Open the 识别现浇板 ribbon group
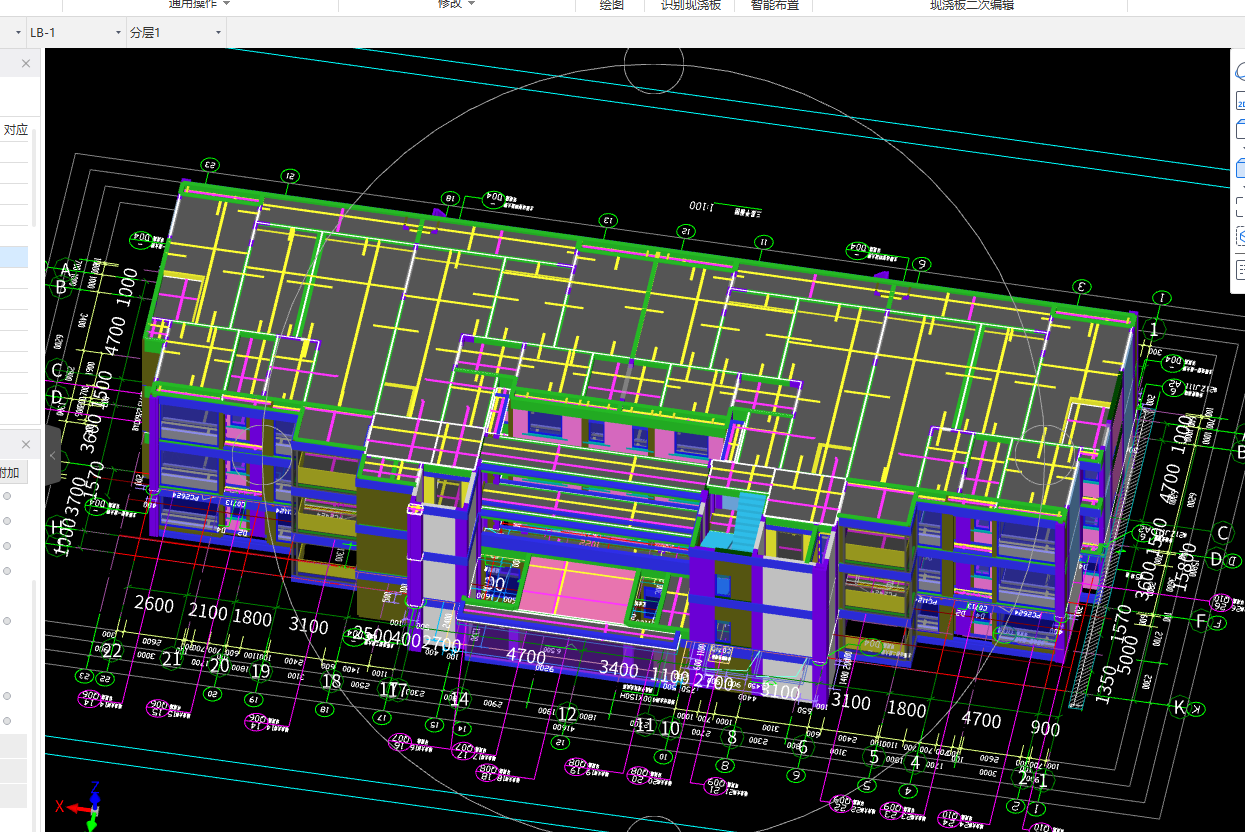Image resolution: width=1245 pixels, height=832 pixels. [x=690, y=5]
